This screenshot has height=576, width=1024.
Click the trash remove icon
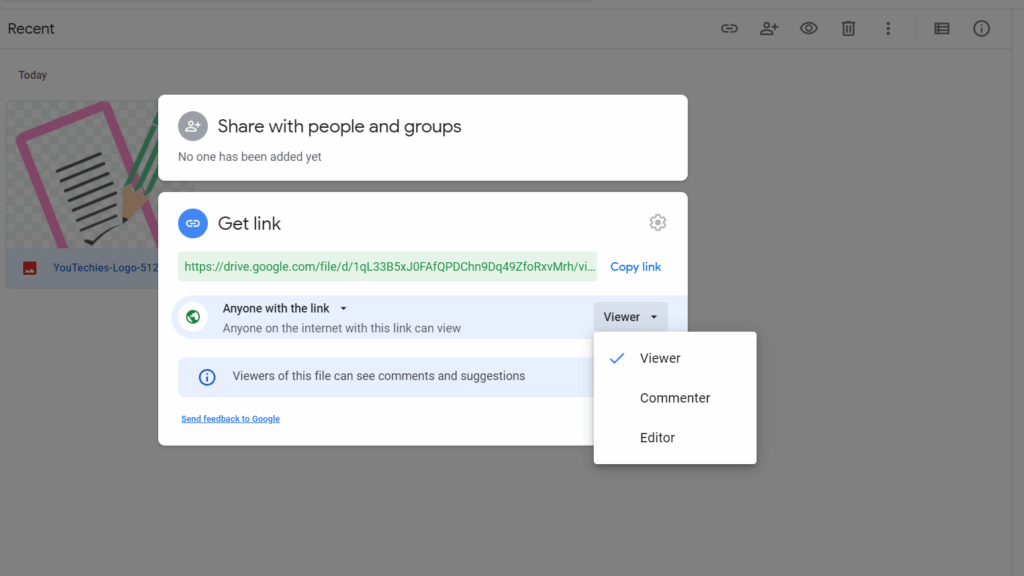tap(848, 29)
